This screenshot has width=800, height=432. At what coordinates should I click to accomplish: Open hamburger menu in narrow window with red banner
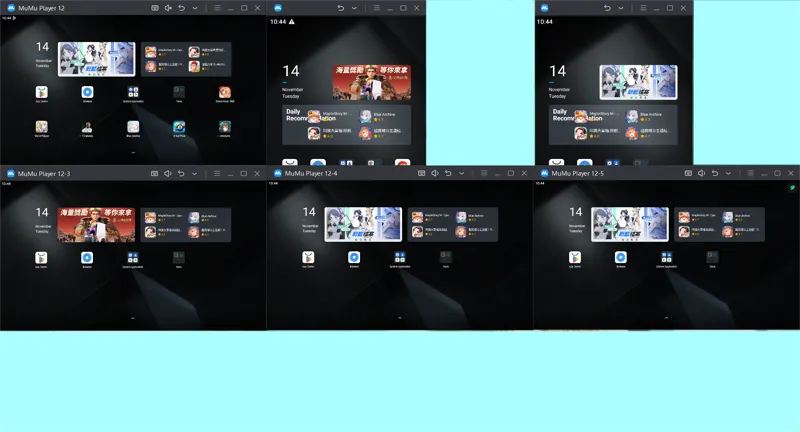pyautogui.click(x=377, y=8)
